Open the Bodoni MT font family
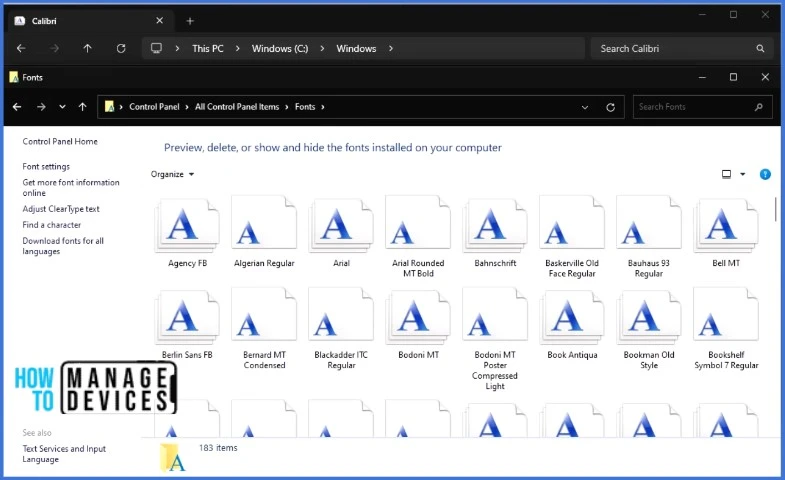The width and height of the screenshot is (785, 480). coord(418,324)
